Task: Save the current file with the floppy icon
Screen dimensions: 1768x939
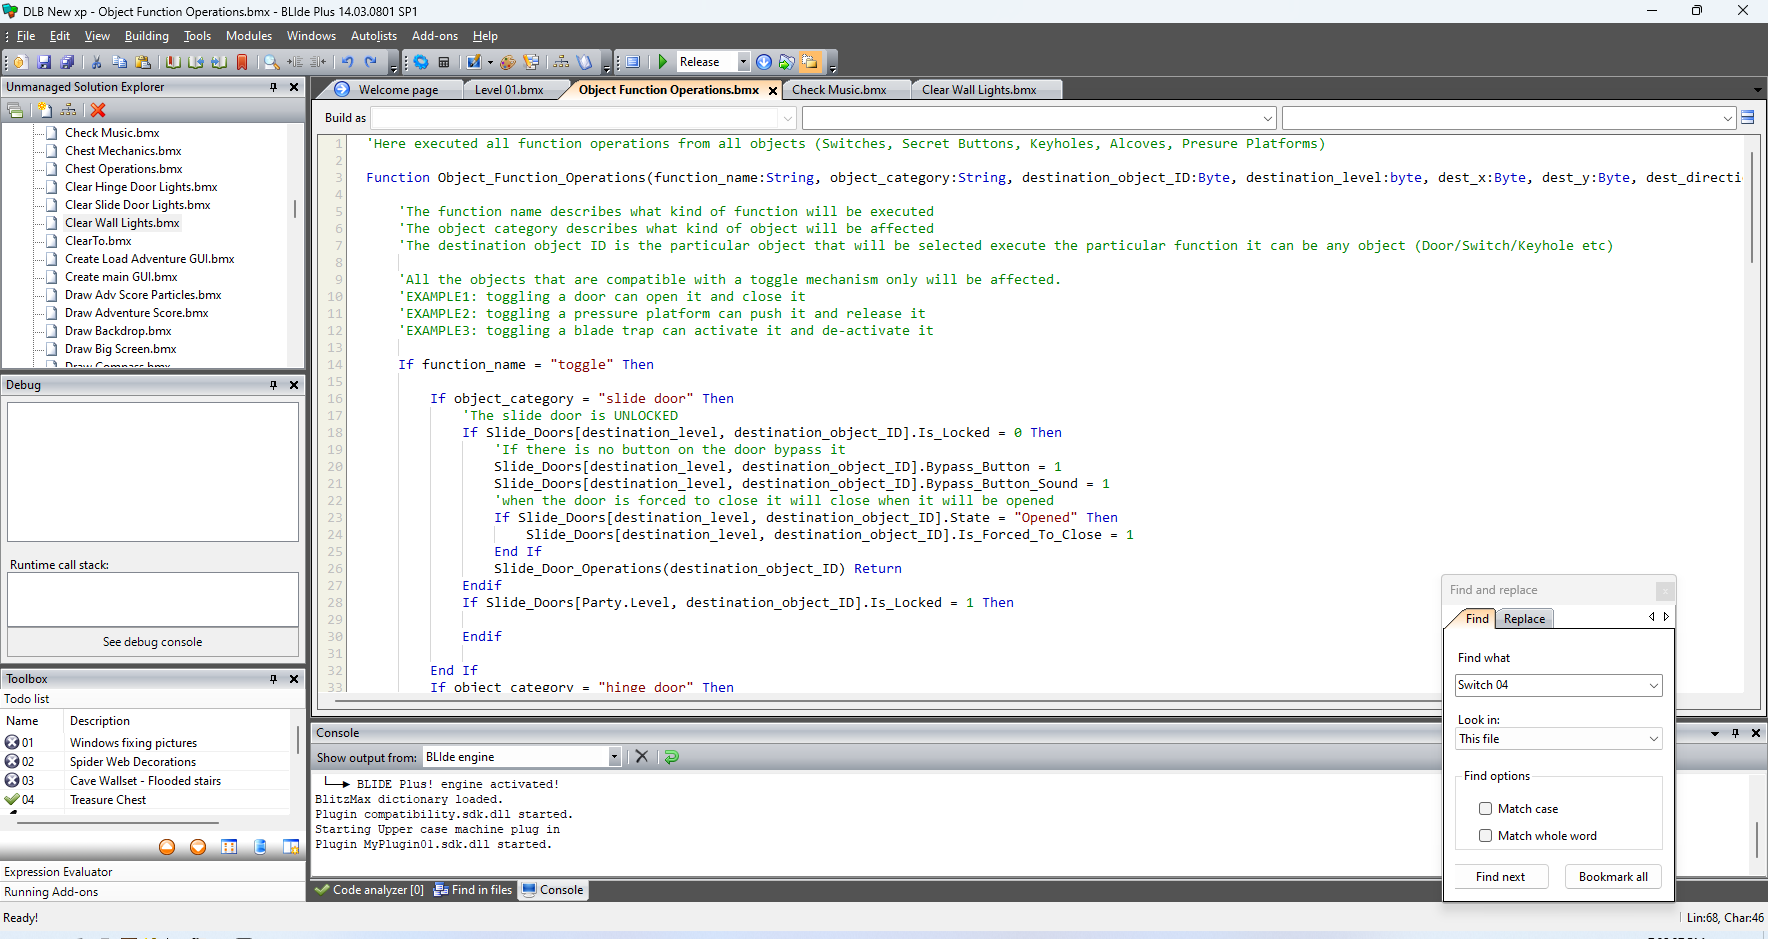Action: (x=44, y=62)
